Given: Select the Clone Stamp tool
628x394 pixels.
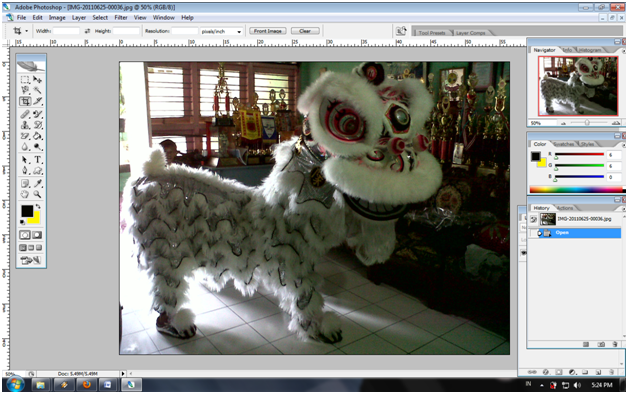Looking at the screenshot, I should (25, 125).
